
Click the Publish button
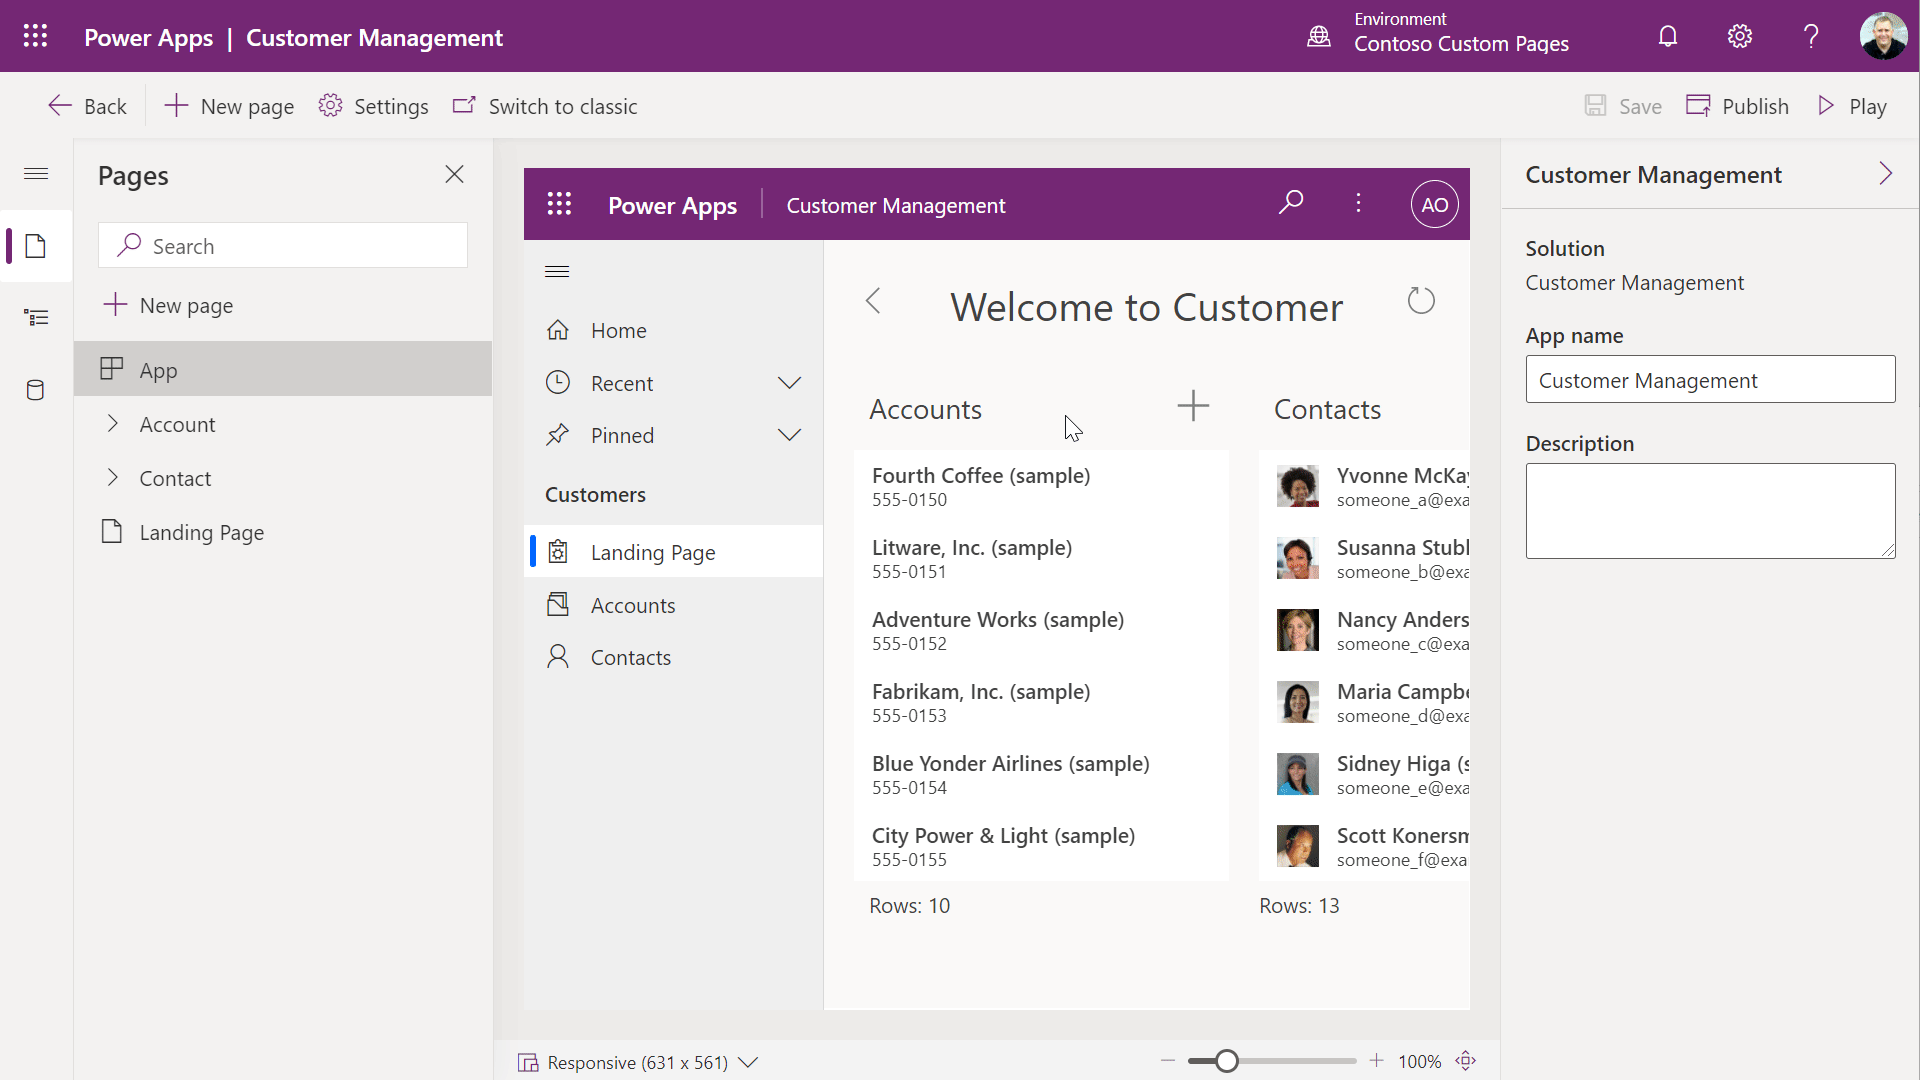pos(1737,105)
